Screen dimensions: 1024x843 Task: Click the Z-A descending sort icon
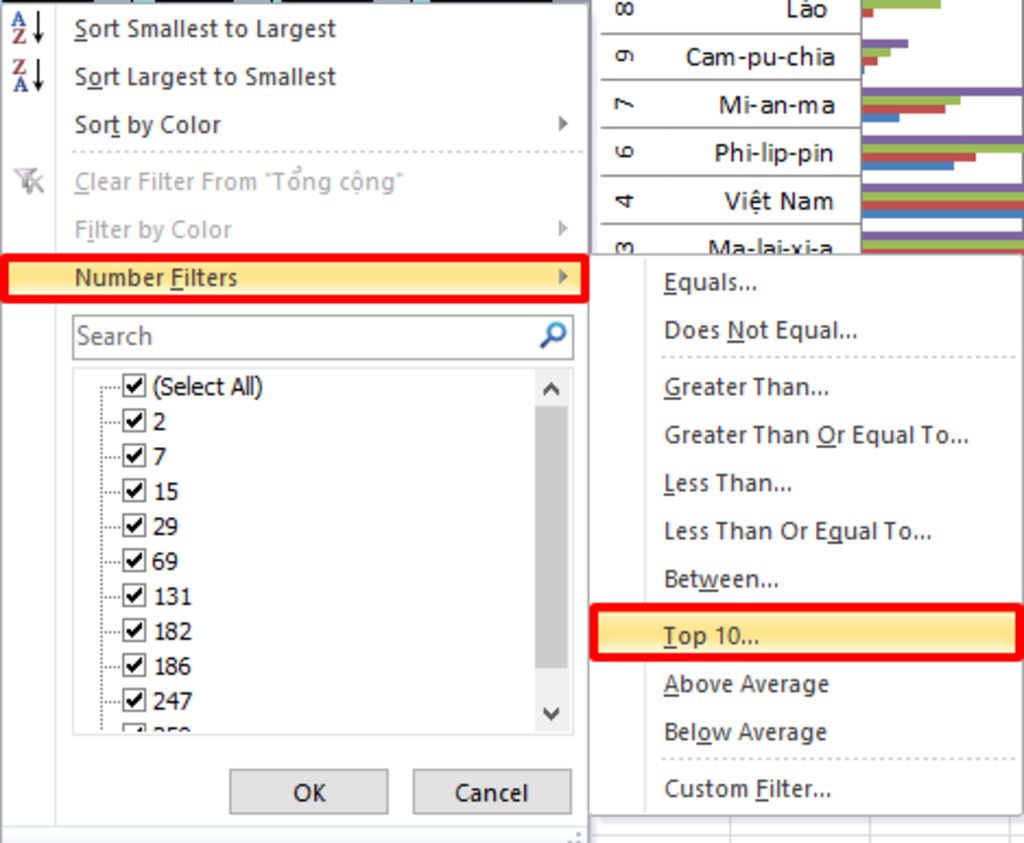(28, 76)
